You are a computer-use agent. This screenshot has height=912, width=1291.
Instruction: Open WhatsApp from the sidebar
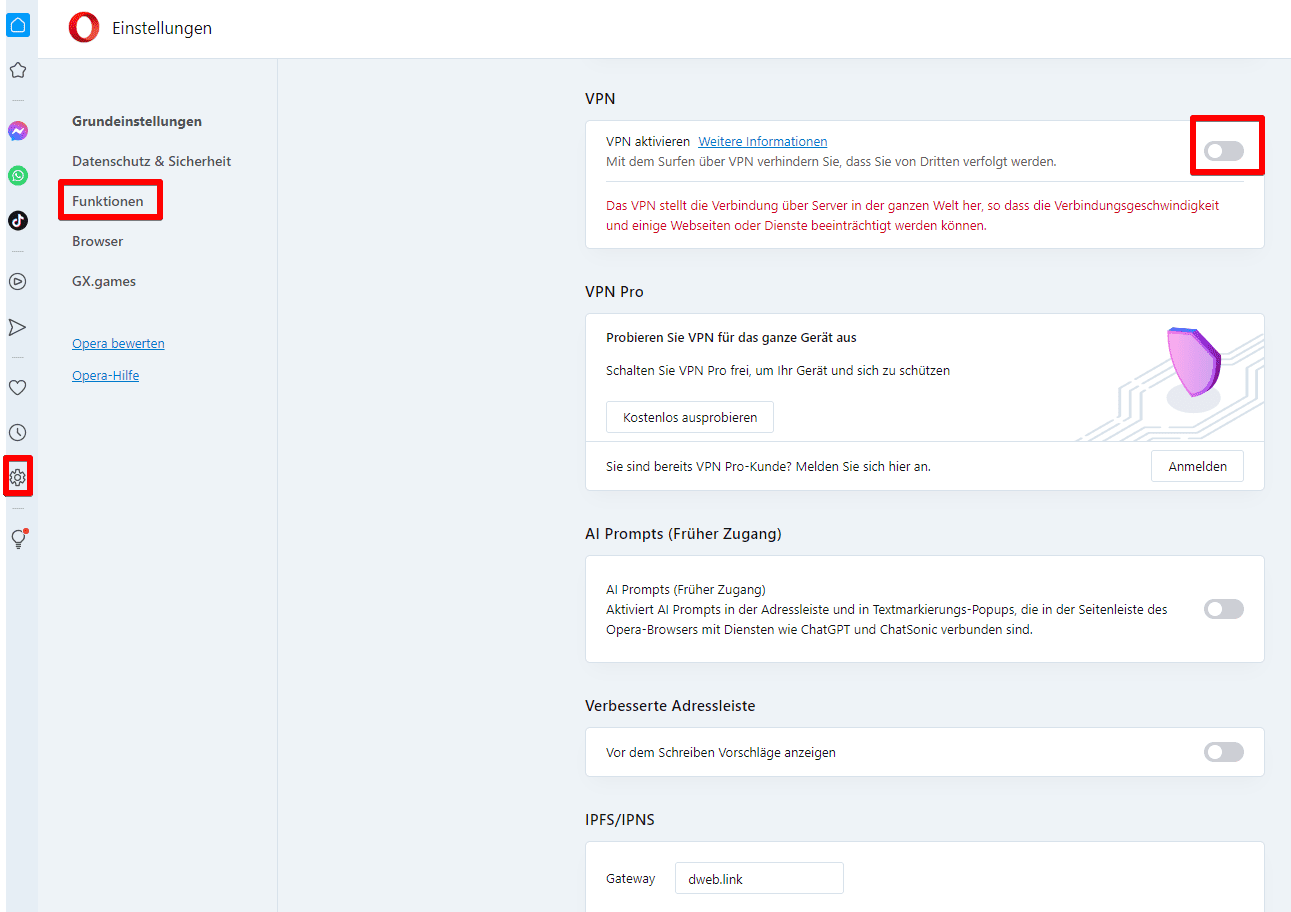[18, 176]
